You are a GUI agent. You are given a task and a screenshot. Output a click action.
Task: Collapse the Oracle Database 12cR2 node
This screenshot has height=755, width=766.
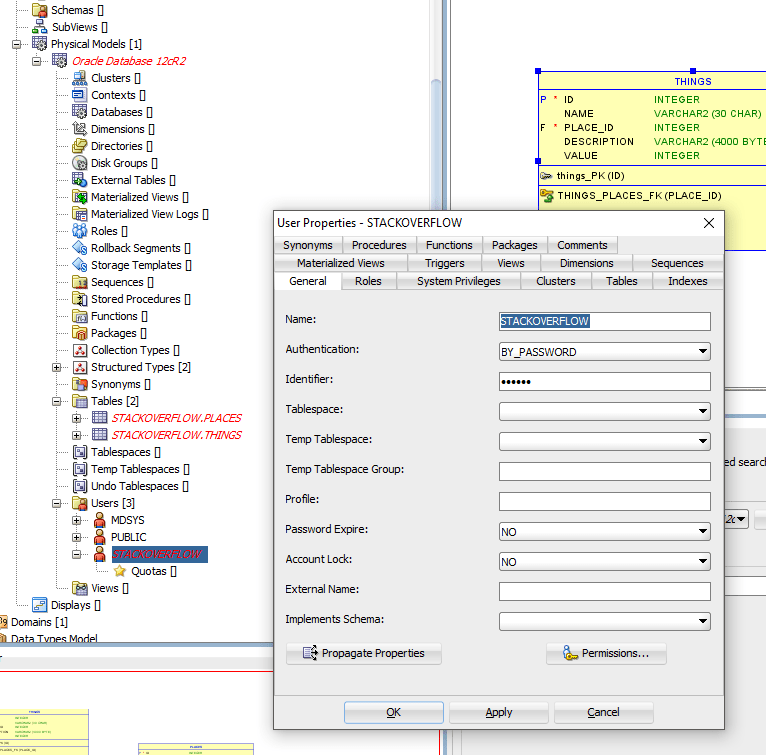coord(37,62)
